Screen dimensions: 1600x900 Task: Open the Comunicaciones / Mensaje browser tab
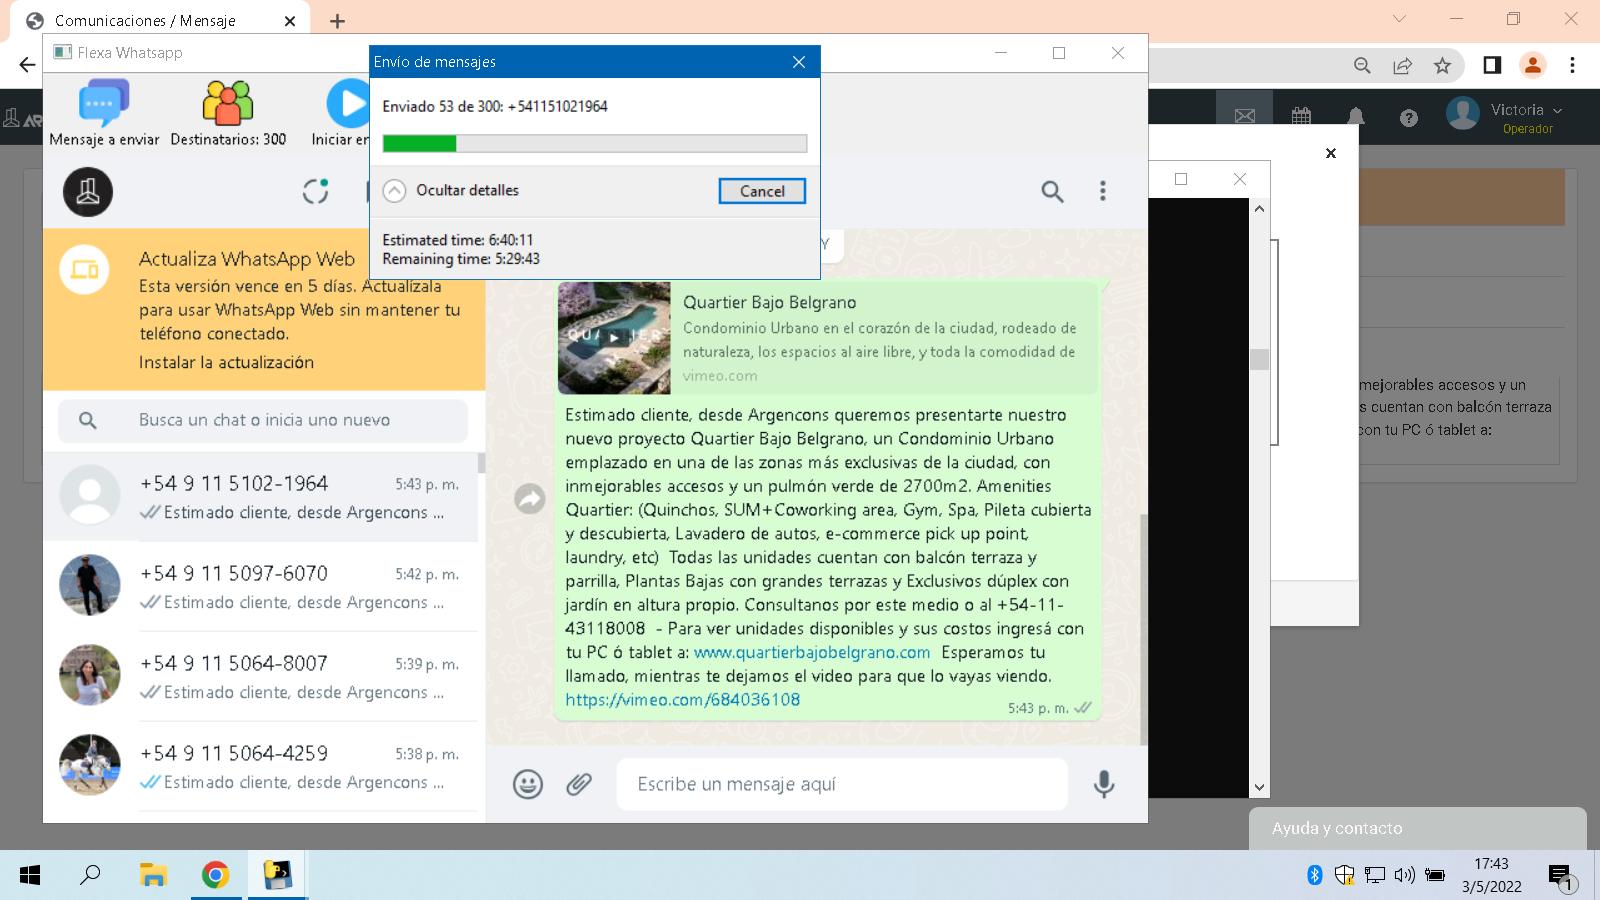(x=160, y=20)
